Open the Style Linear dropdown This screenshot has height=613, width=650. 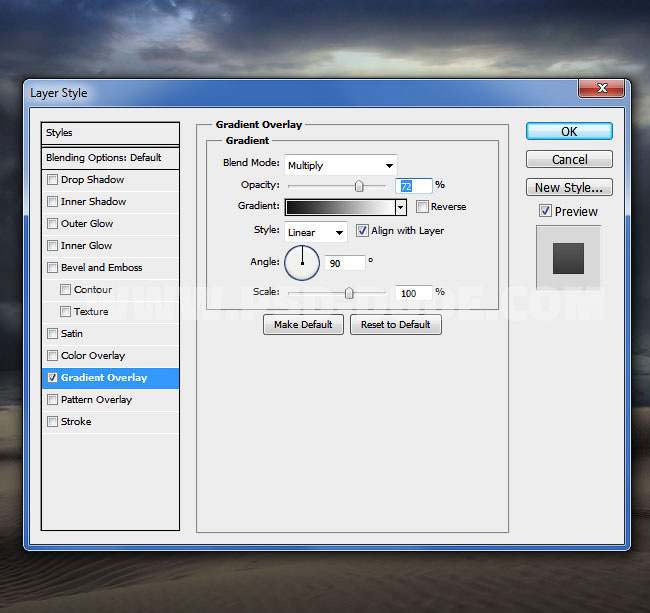[x=315, y=232]
